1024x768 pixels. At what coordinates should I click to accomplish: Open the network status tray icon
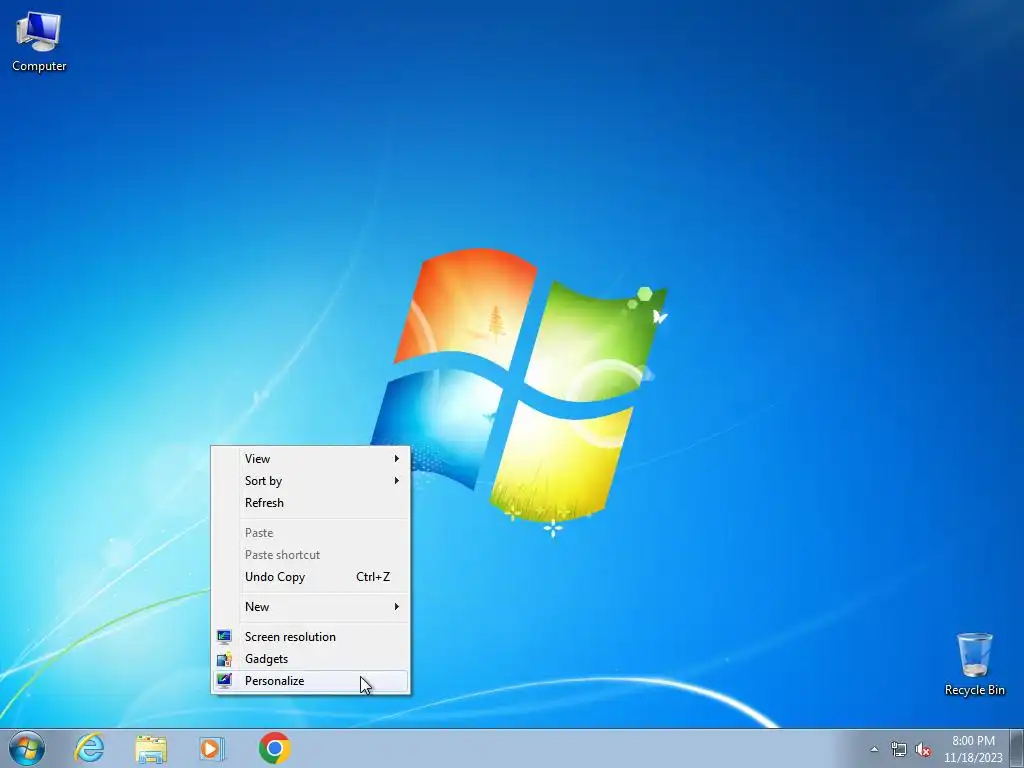pyautogui.click(x=899, y=749)
